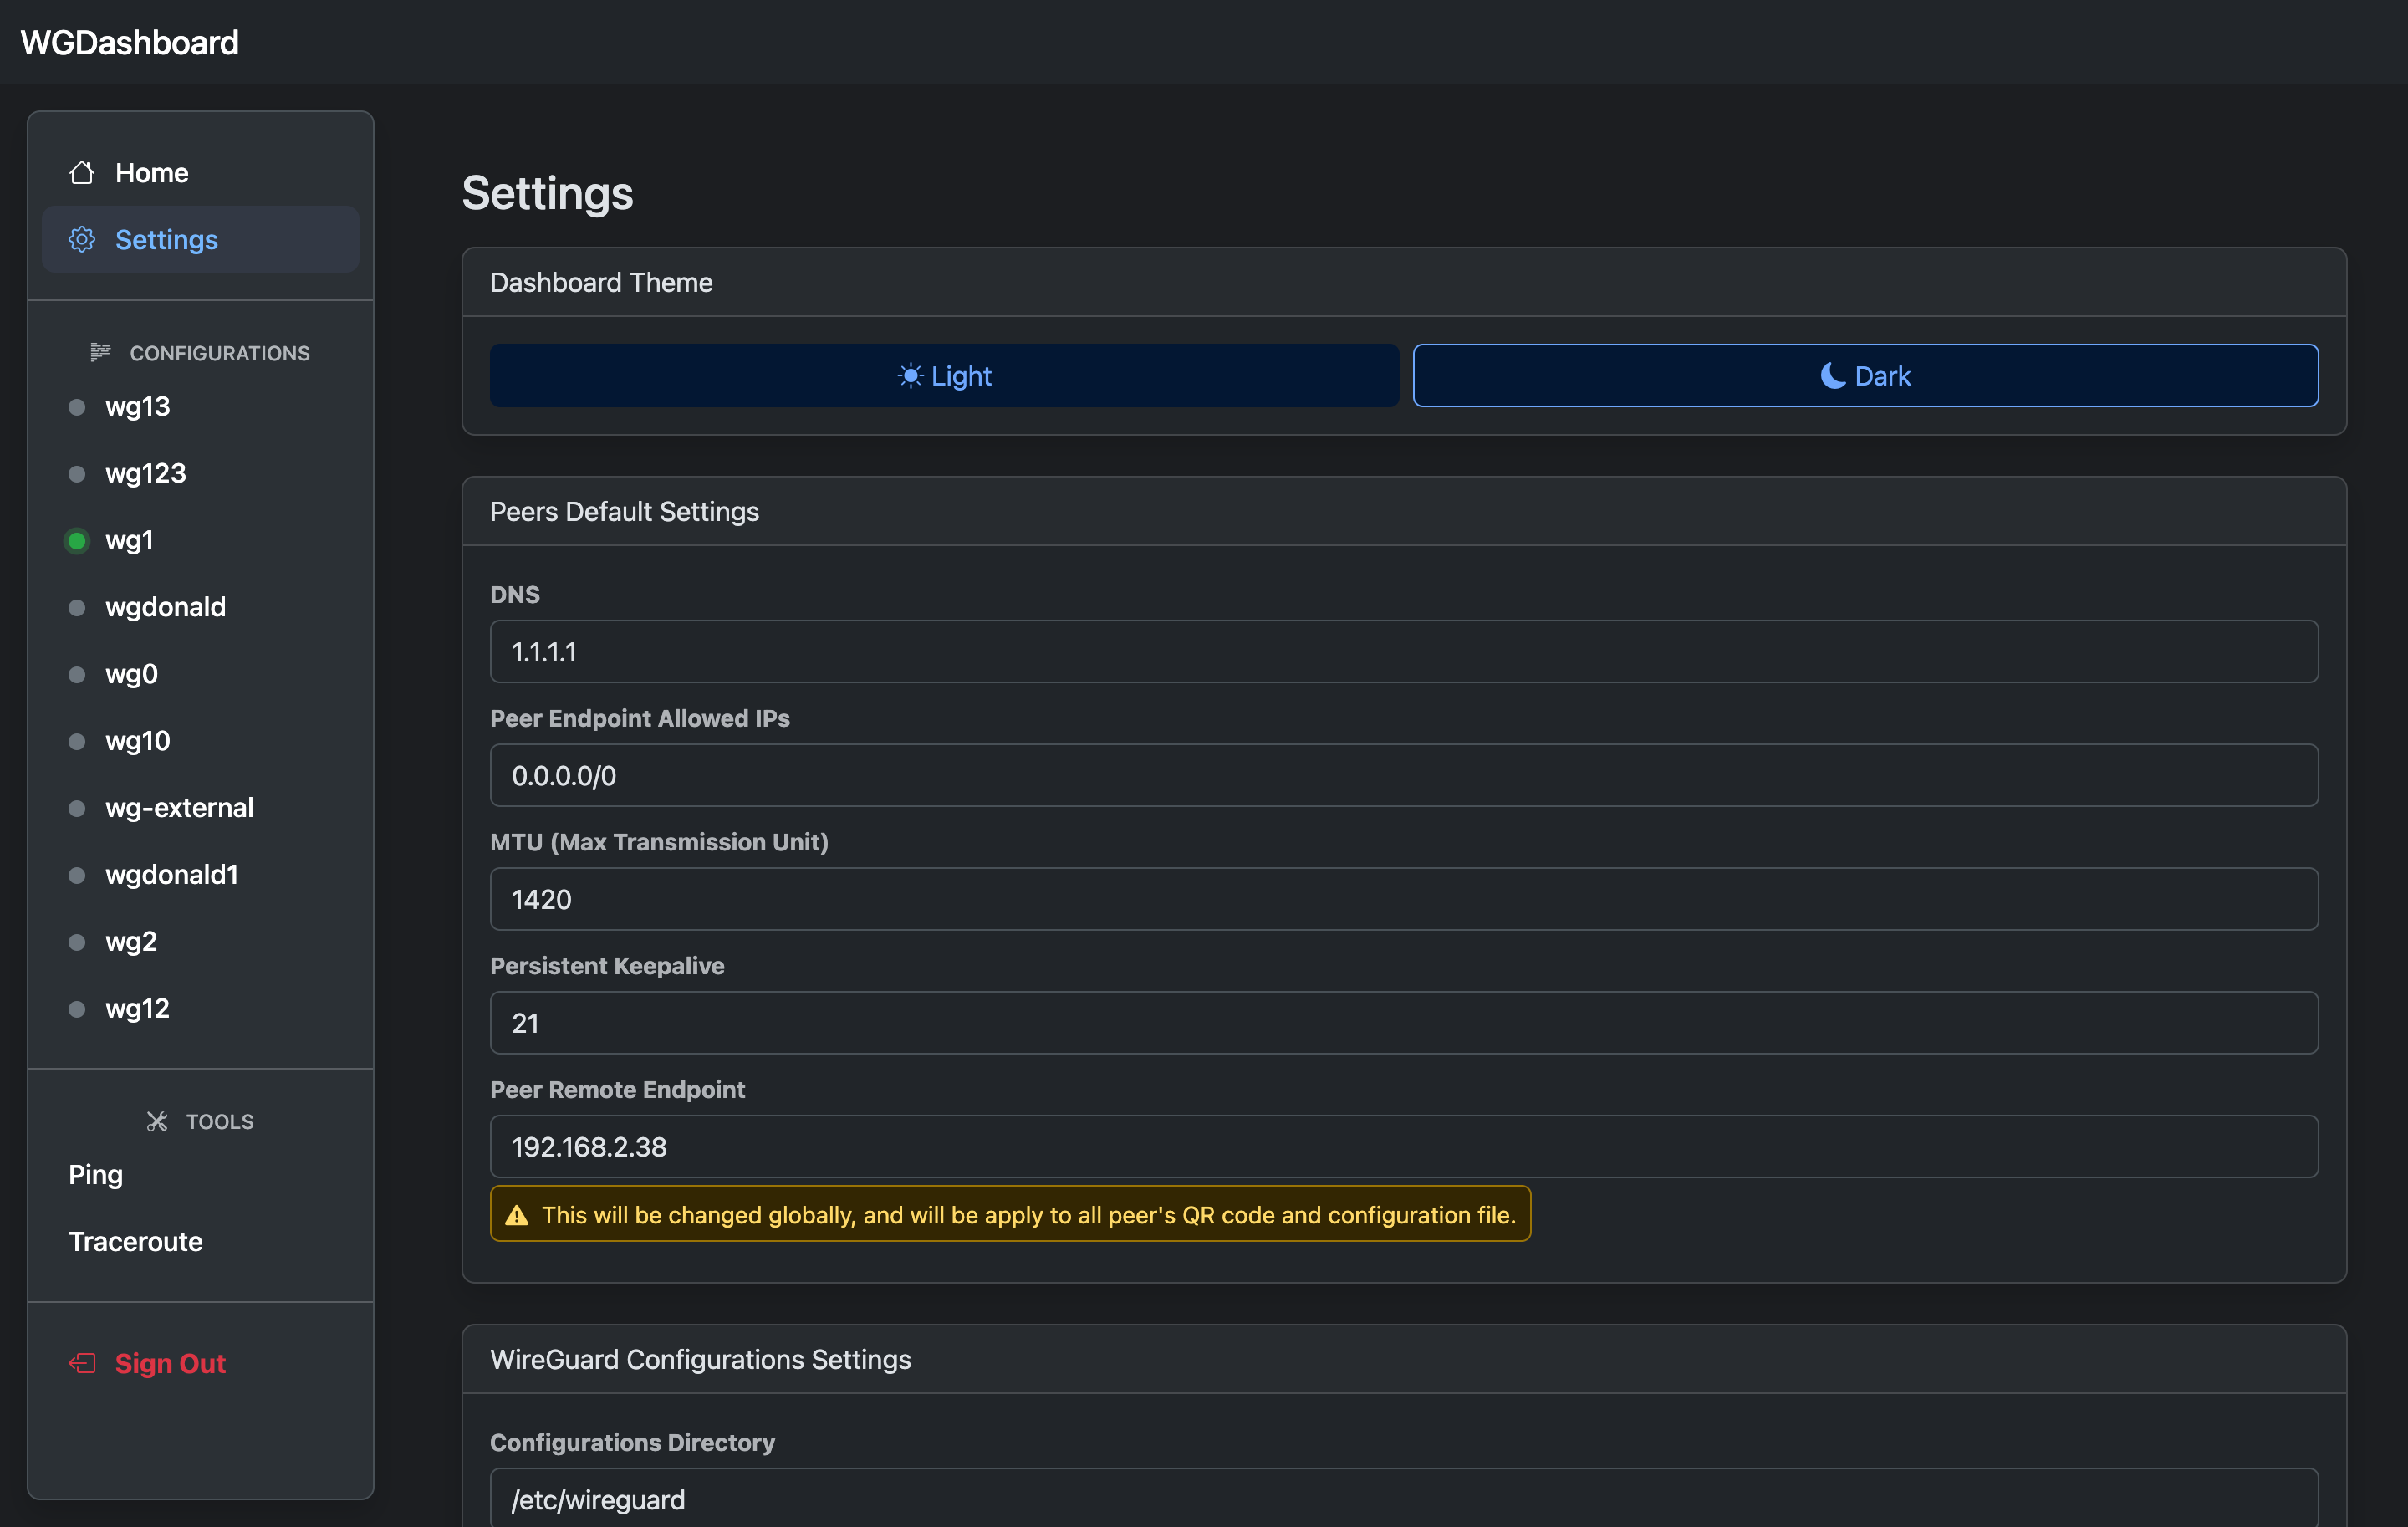
Task: Click the global change warning message
Action: [1010, 1214]
